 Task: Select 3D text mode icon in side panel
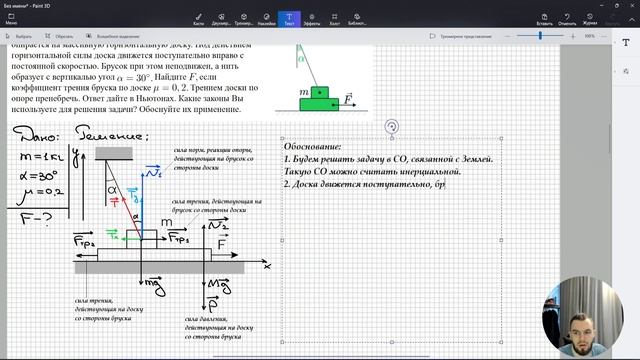626,71
